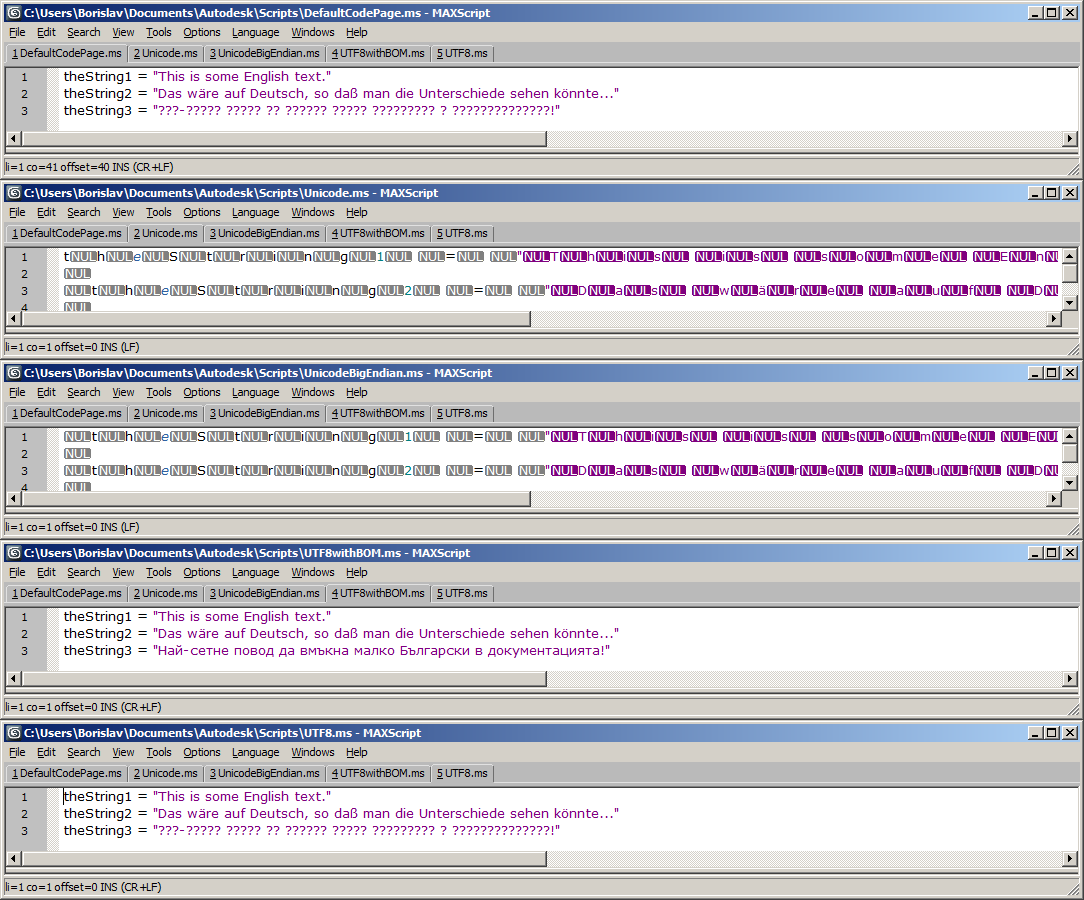Click status bar "li=1 co=41 offset=40 INS (CR+LF)"
The image size is (1084, 900).
click(x=90, y=167)
